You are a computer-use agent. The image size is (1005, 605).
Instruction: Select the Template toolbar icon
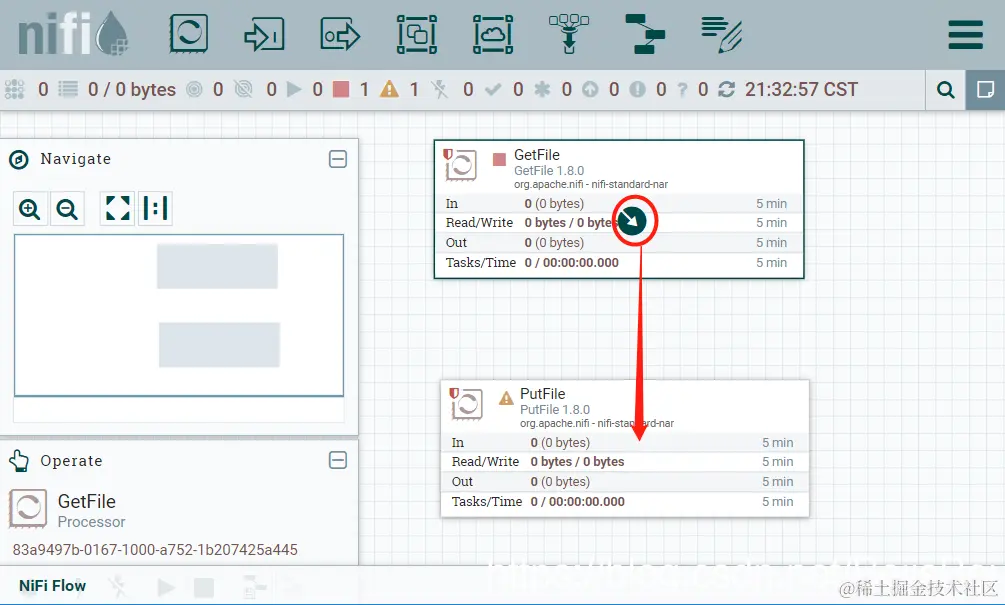[x=645, y=34]
